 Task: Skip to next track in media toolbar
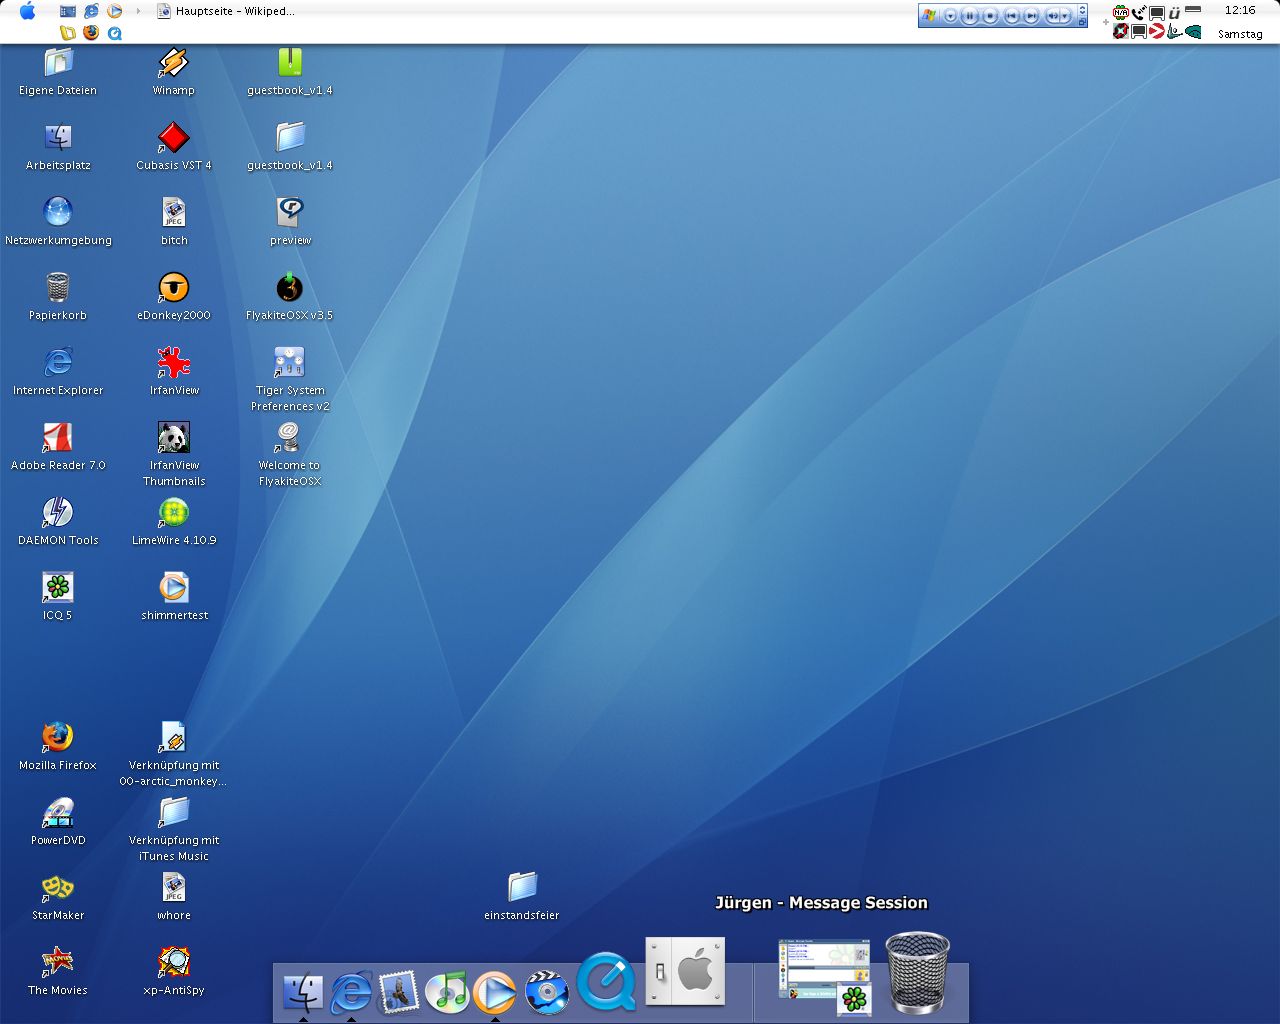tap(1032, 16)
